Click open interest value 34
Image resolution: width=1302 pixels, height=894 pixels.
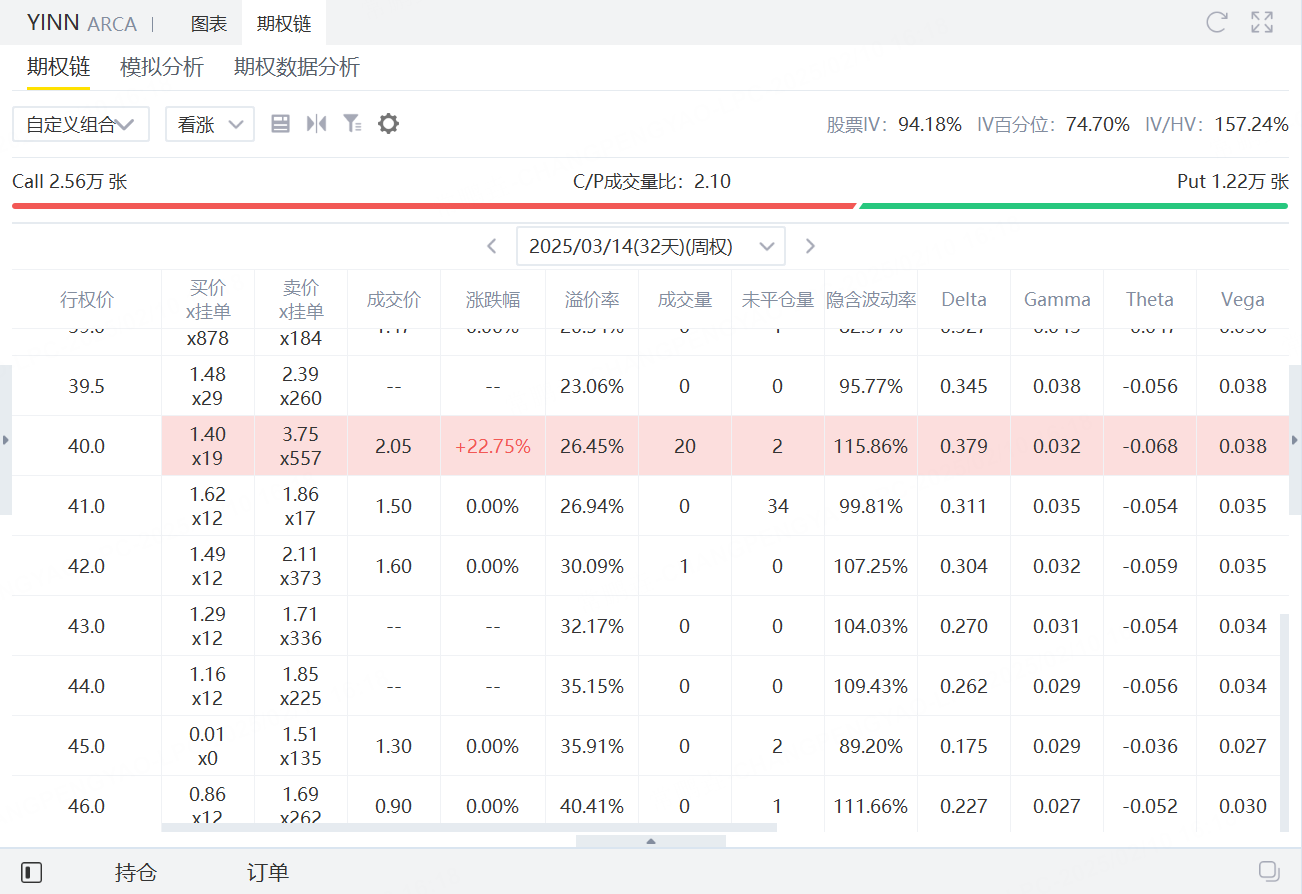pyautogui.click(x=778, y=506)
